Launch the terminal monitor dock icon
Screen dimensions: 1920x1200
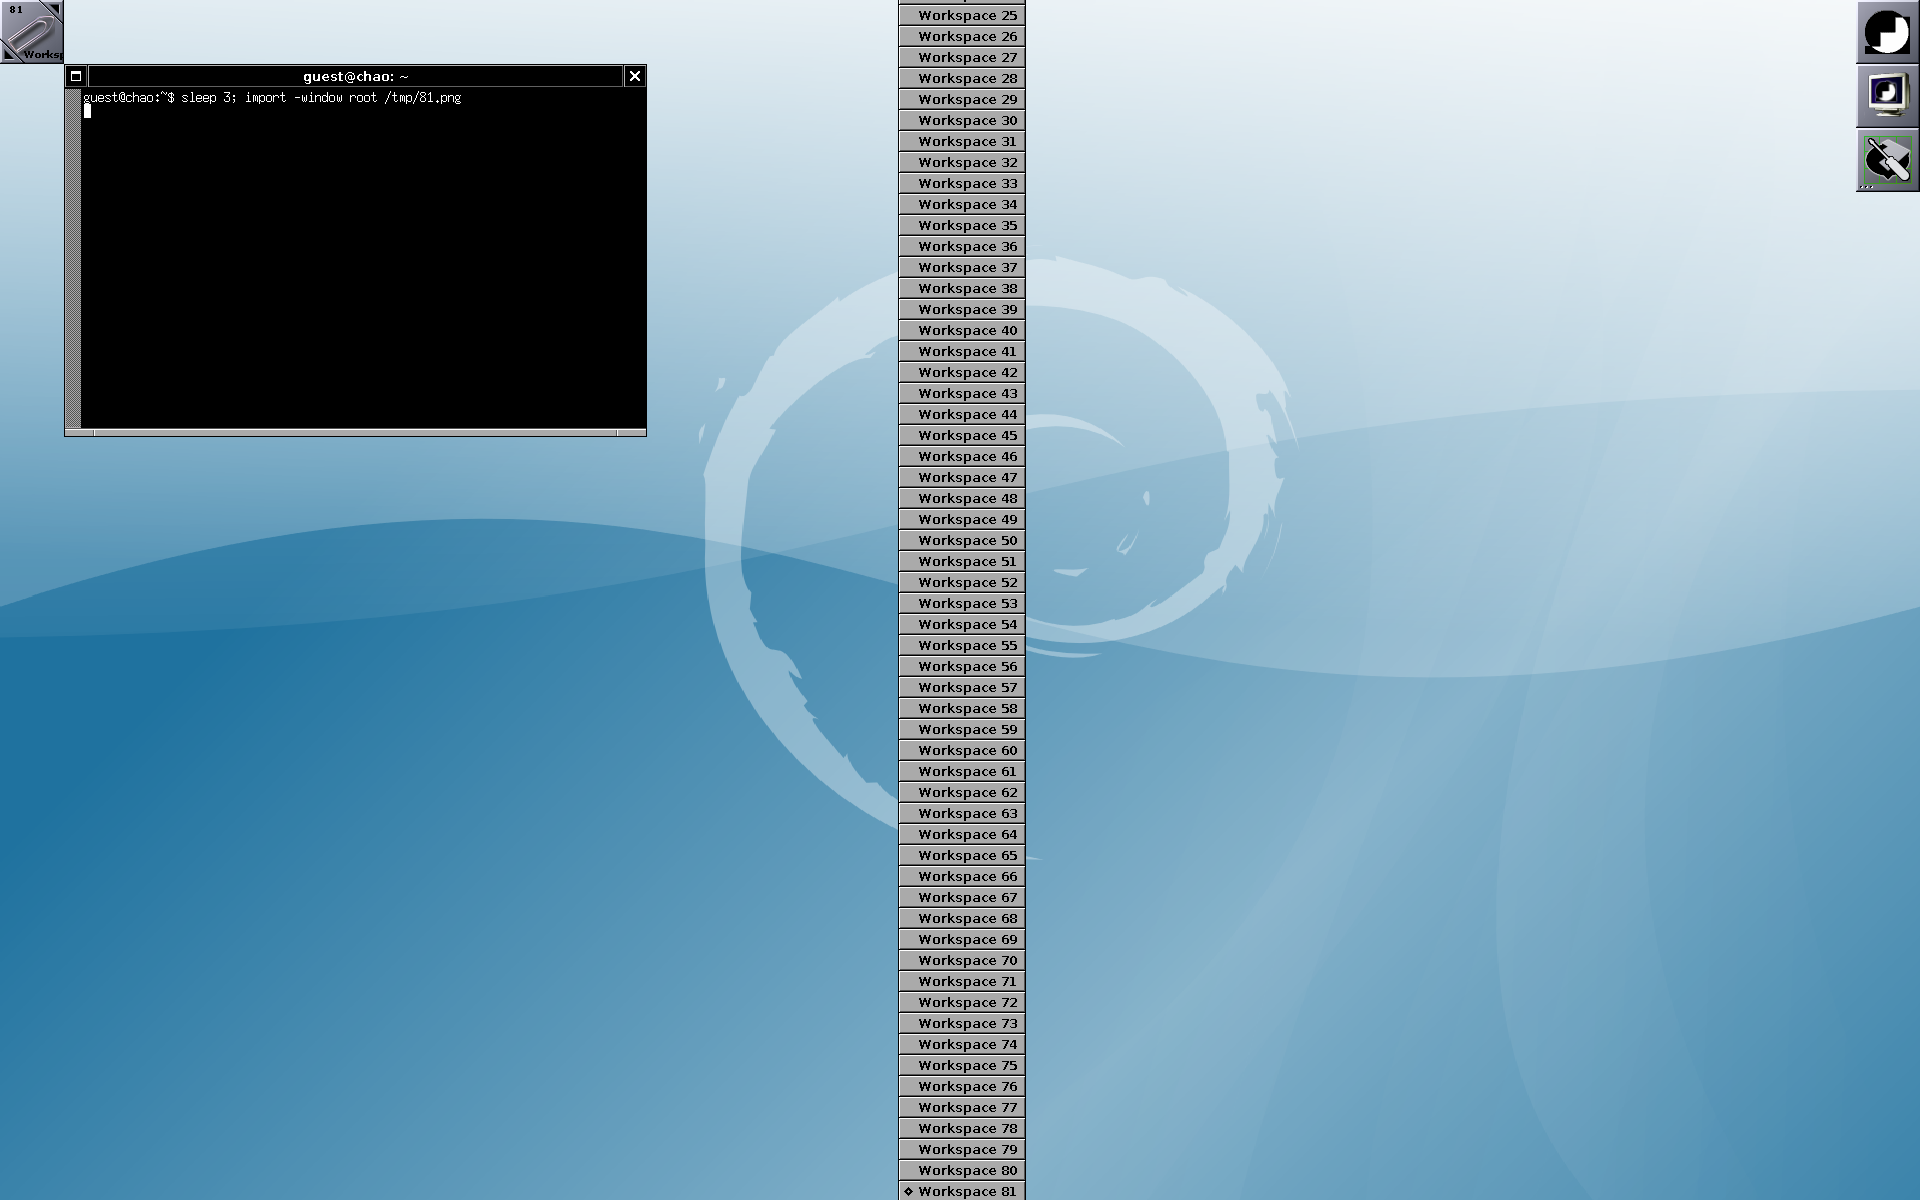click(1887, 96)
